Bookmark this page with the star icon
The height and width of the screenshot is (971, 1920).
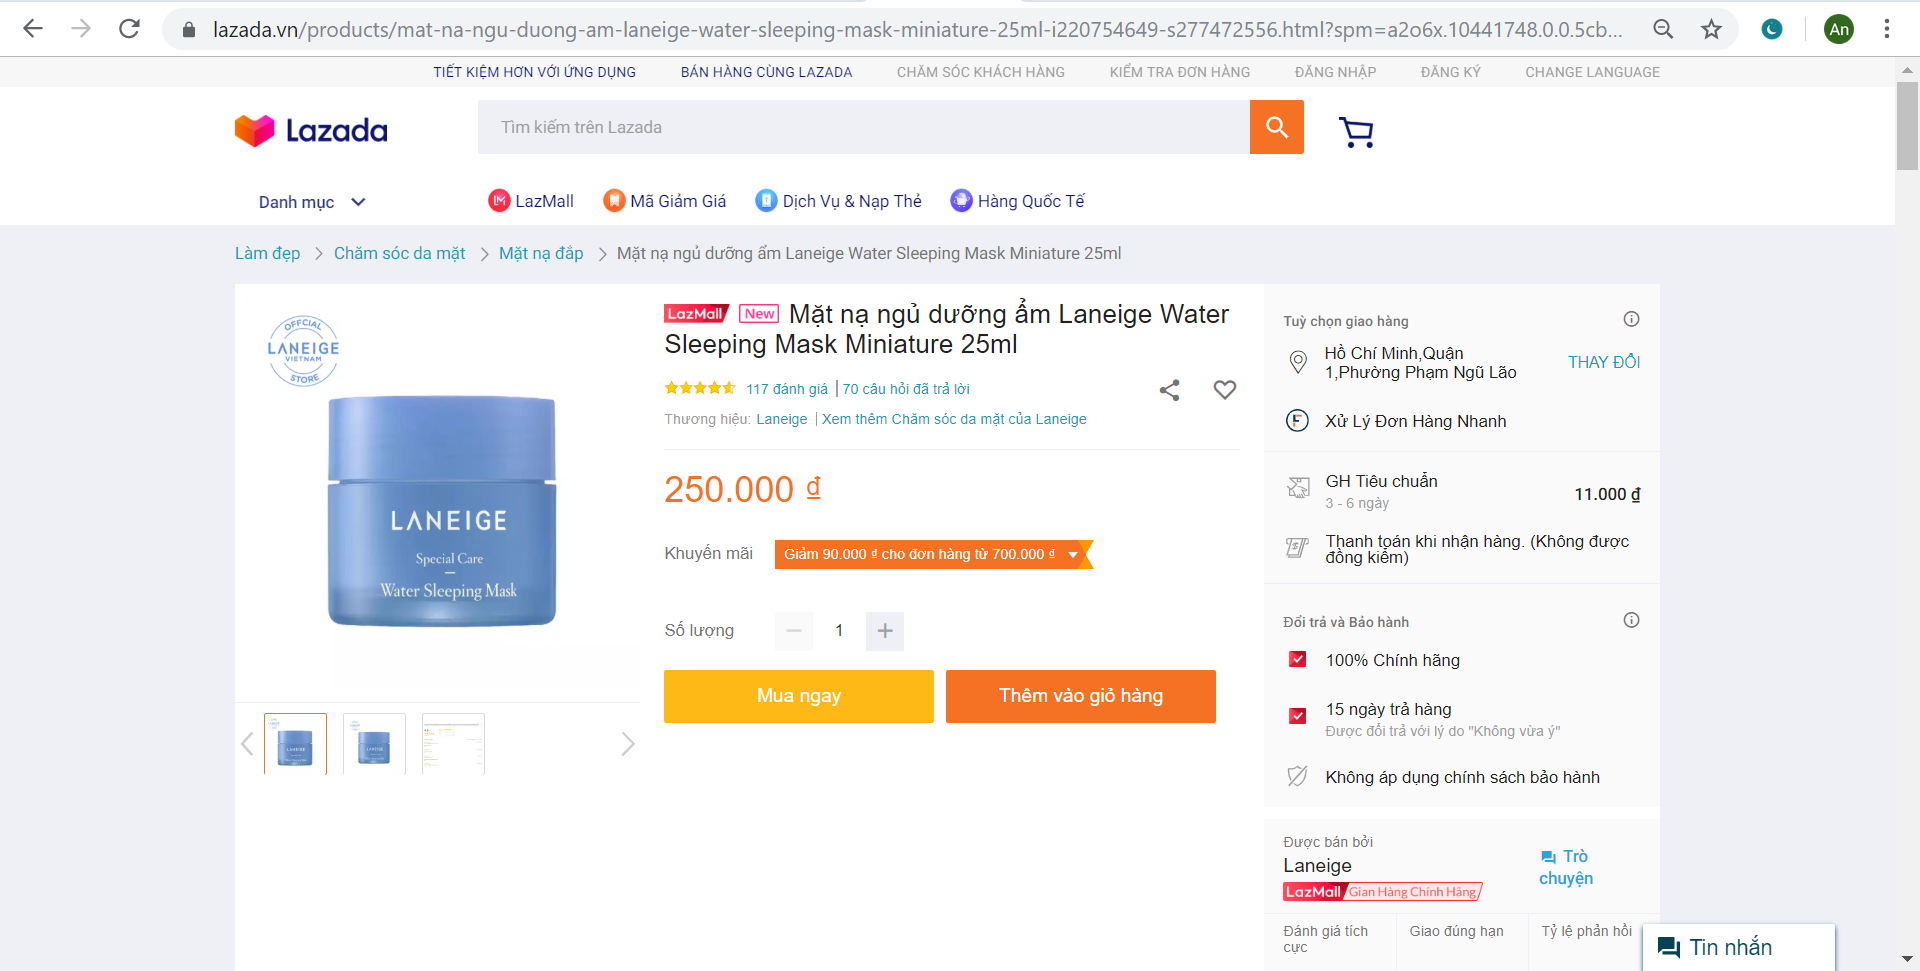1711,29
